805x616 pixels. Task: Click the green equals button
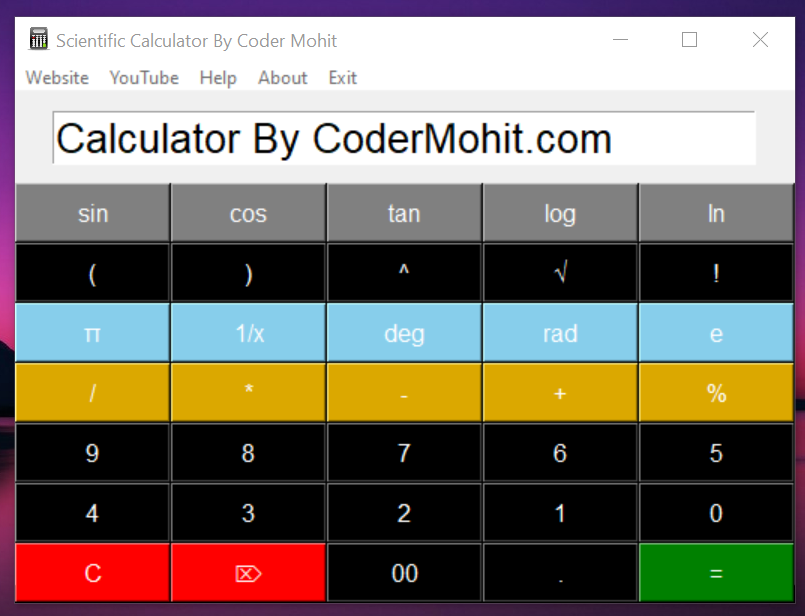[716, 573]
